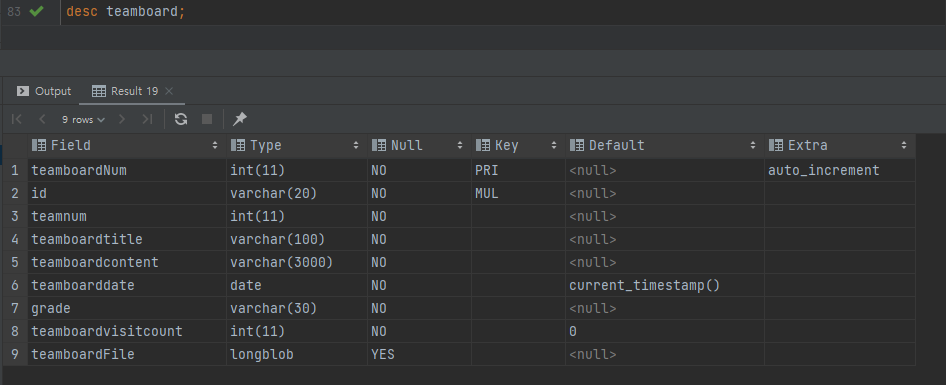Click the reload page icon
The width and height of the screenshot is (946, 385).
(180, 119)
